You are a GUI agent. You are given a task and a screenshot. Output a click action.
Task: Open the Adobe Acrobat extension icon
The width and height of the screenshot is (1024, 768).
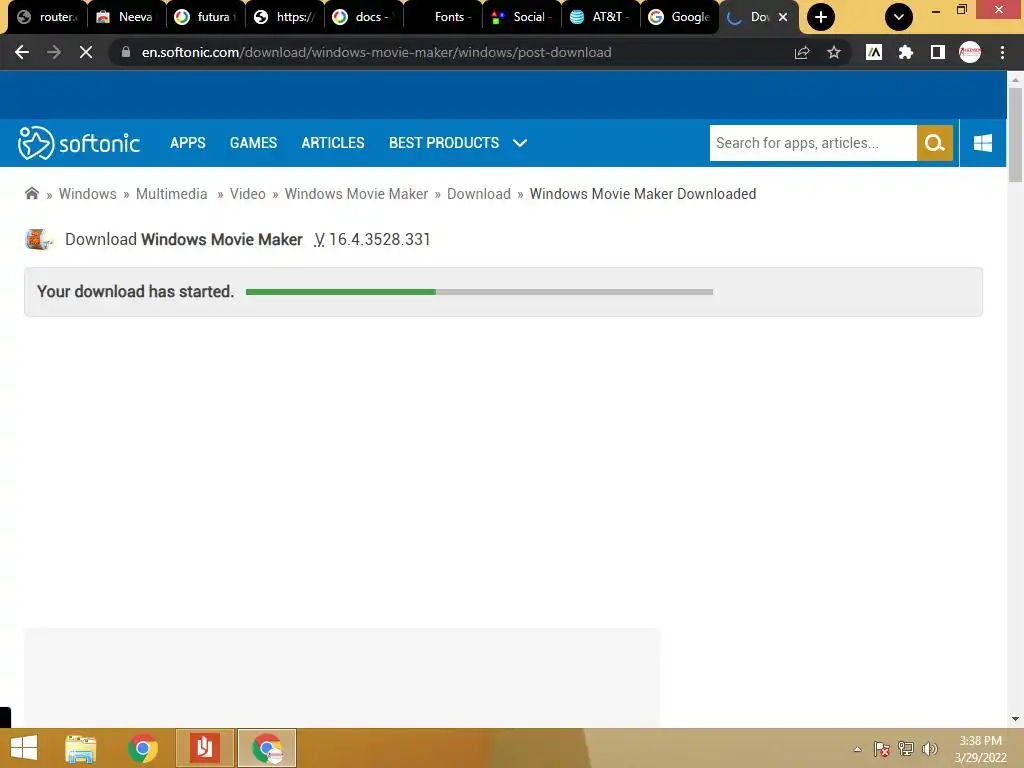874,52
